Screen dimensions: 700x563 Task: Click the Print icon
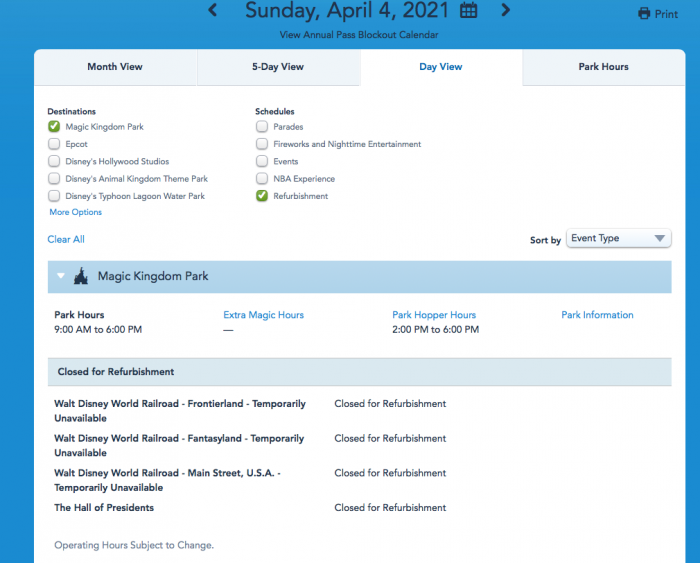(644, 14)
